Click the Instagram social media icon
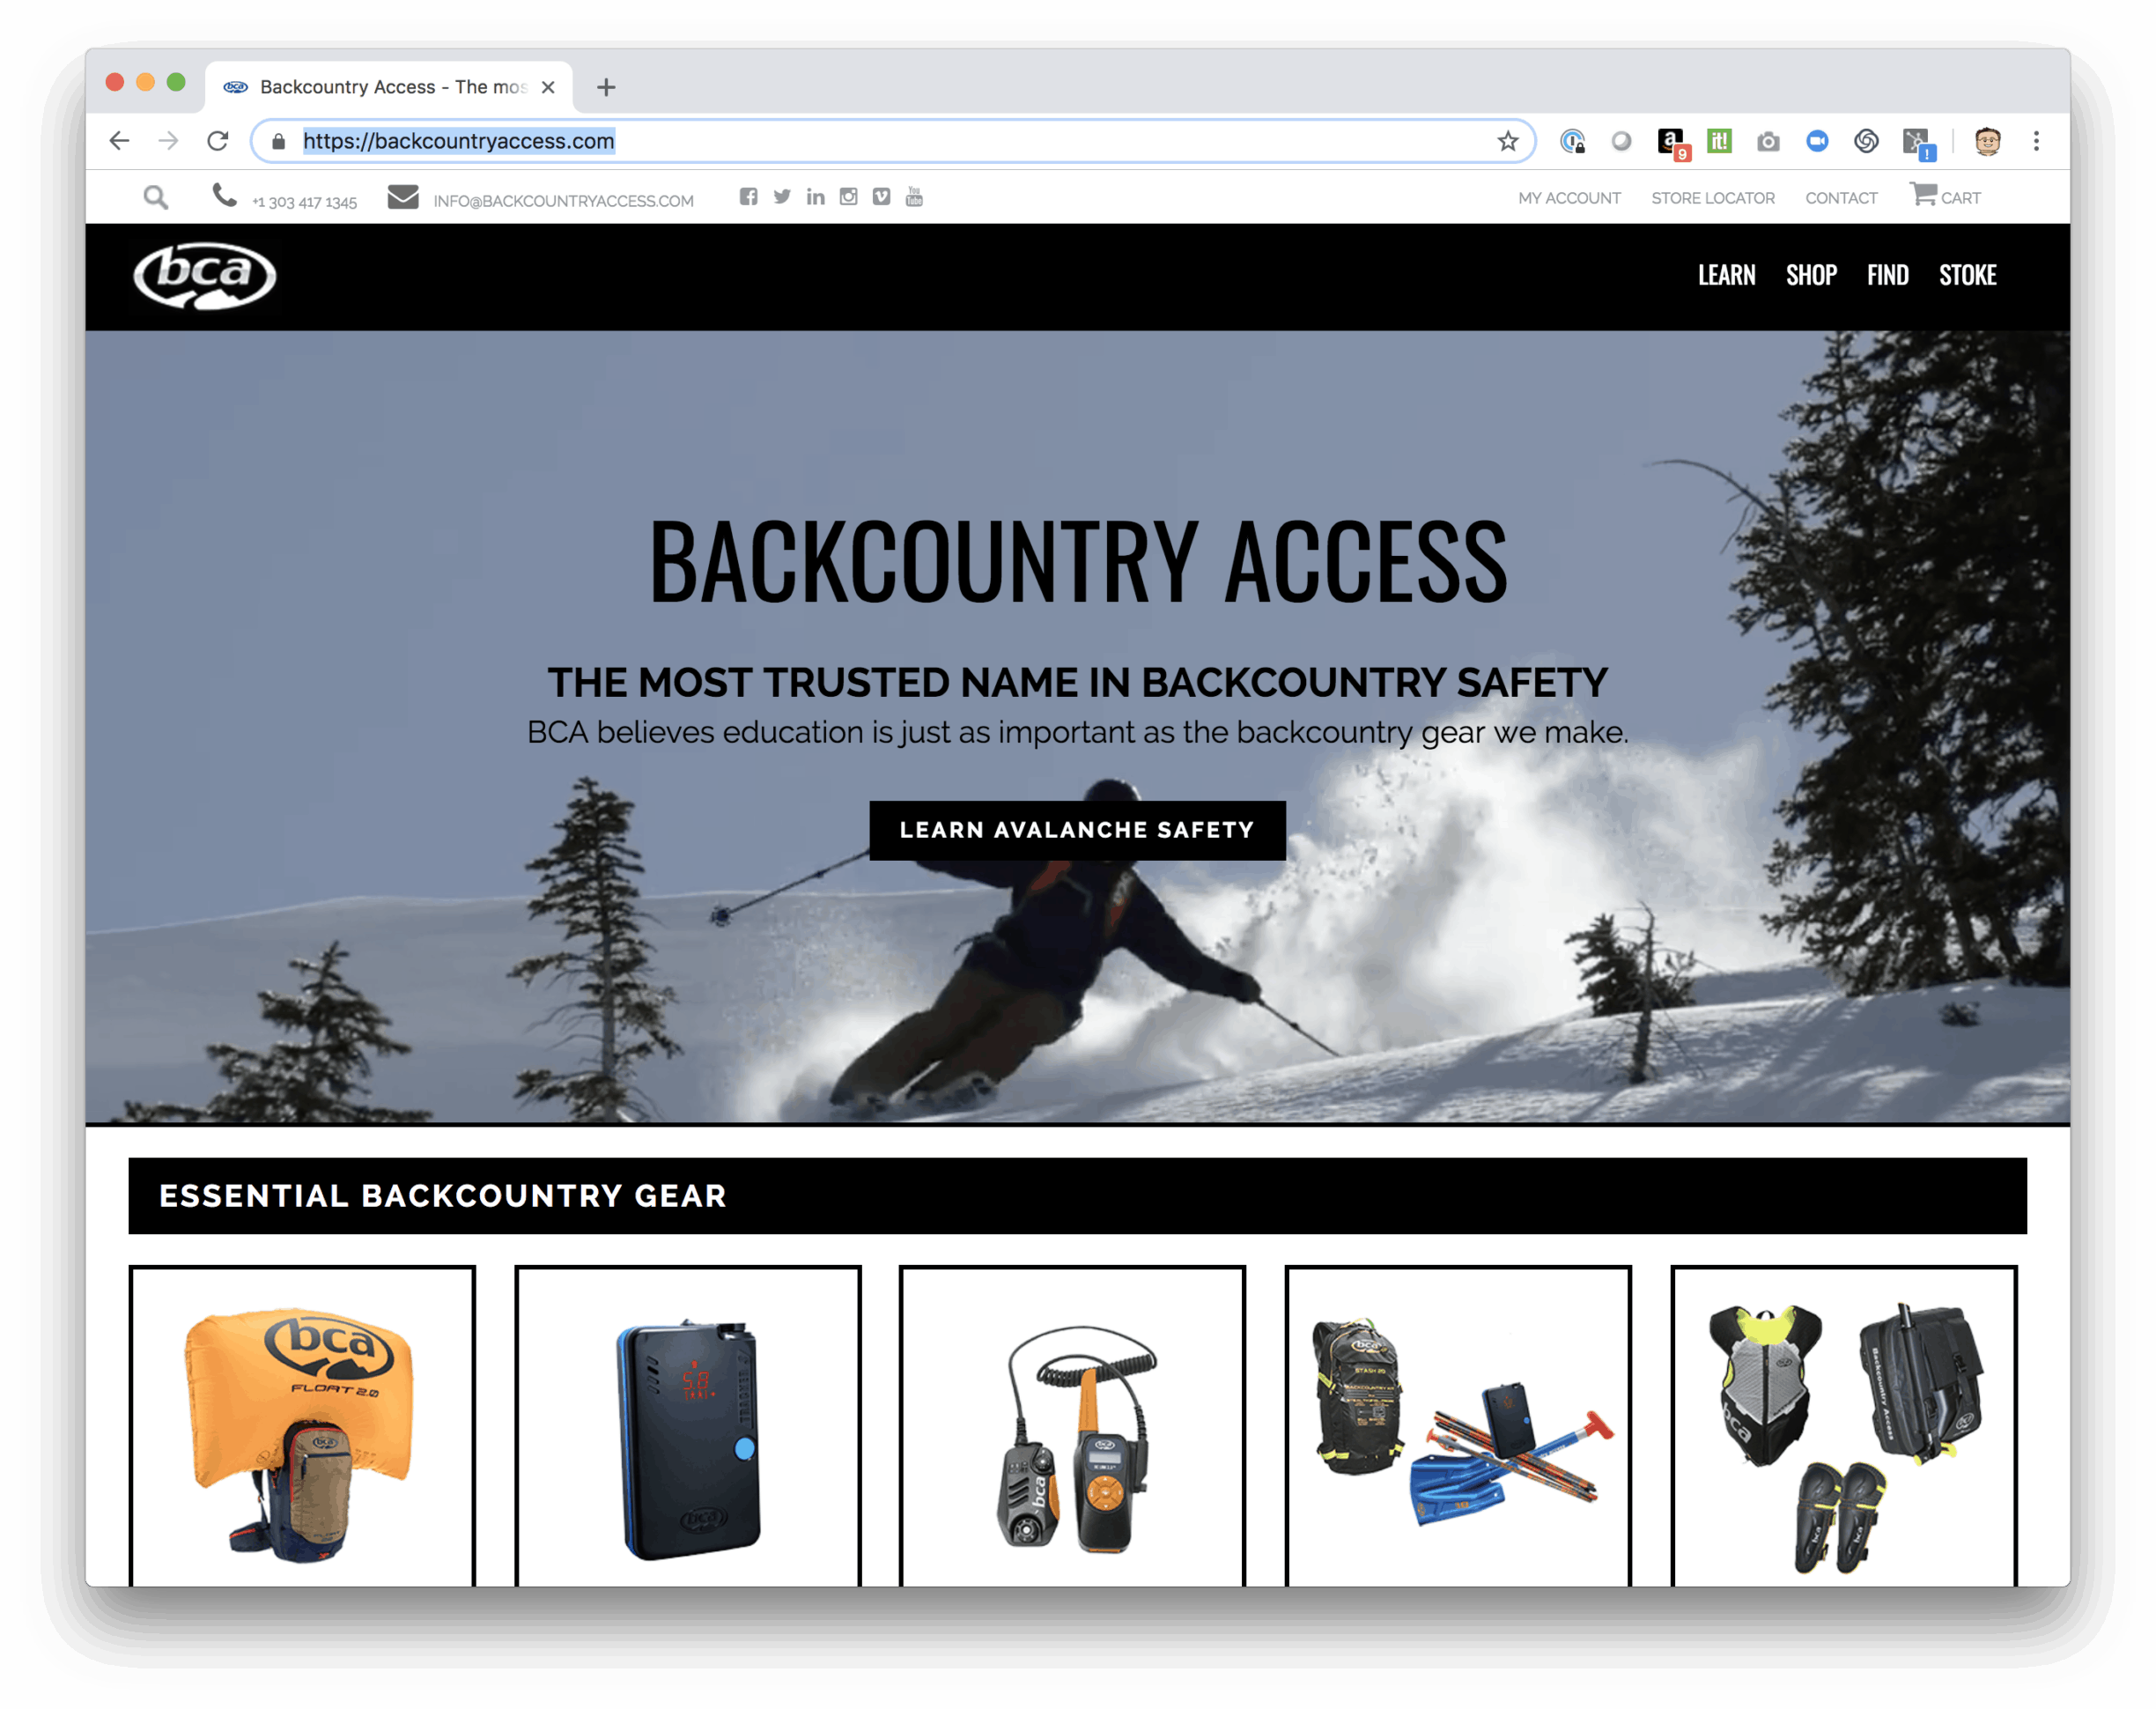The width and height of the screenshot is (2156, 1709). tap(849, 198)
